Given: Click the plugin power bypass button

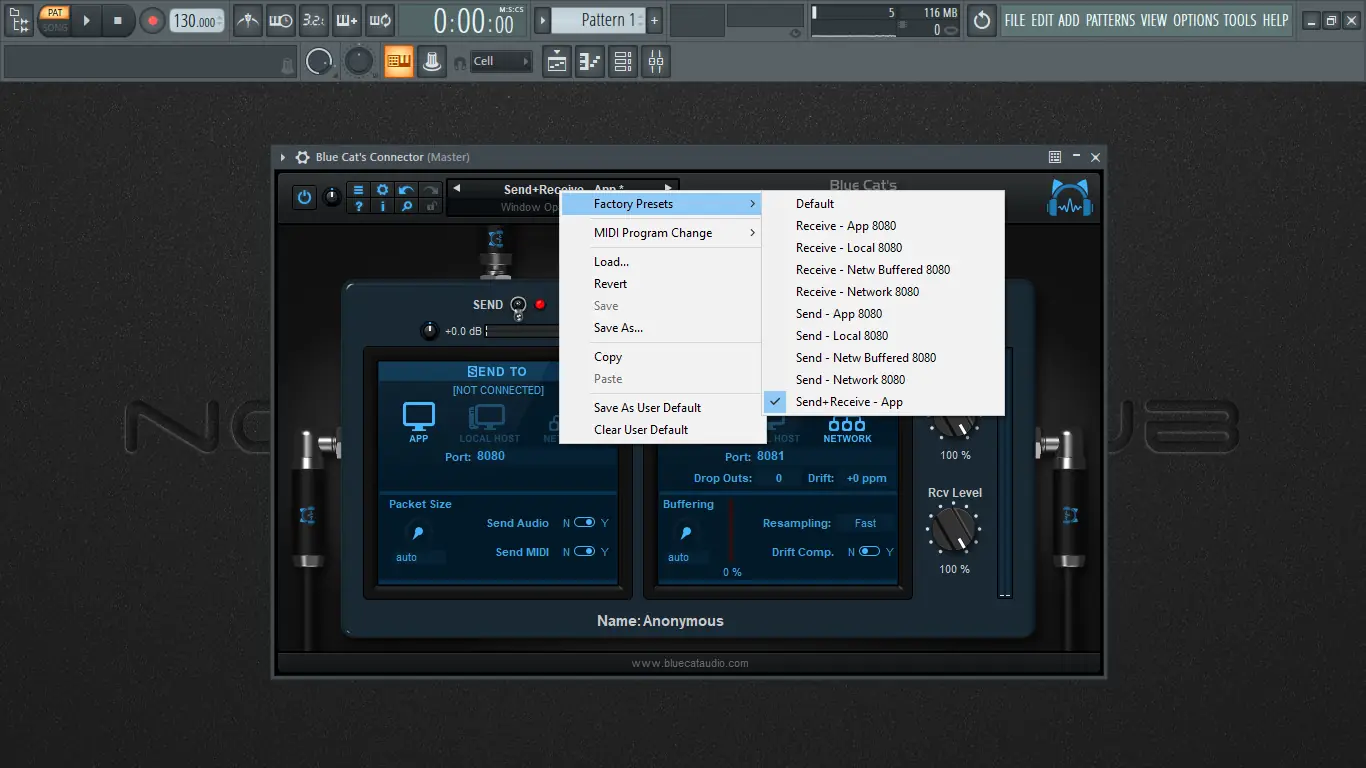Looking at the screenshot, I should click(305, 197).
